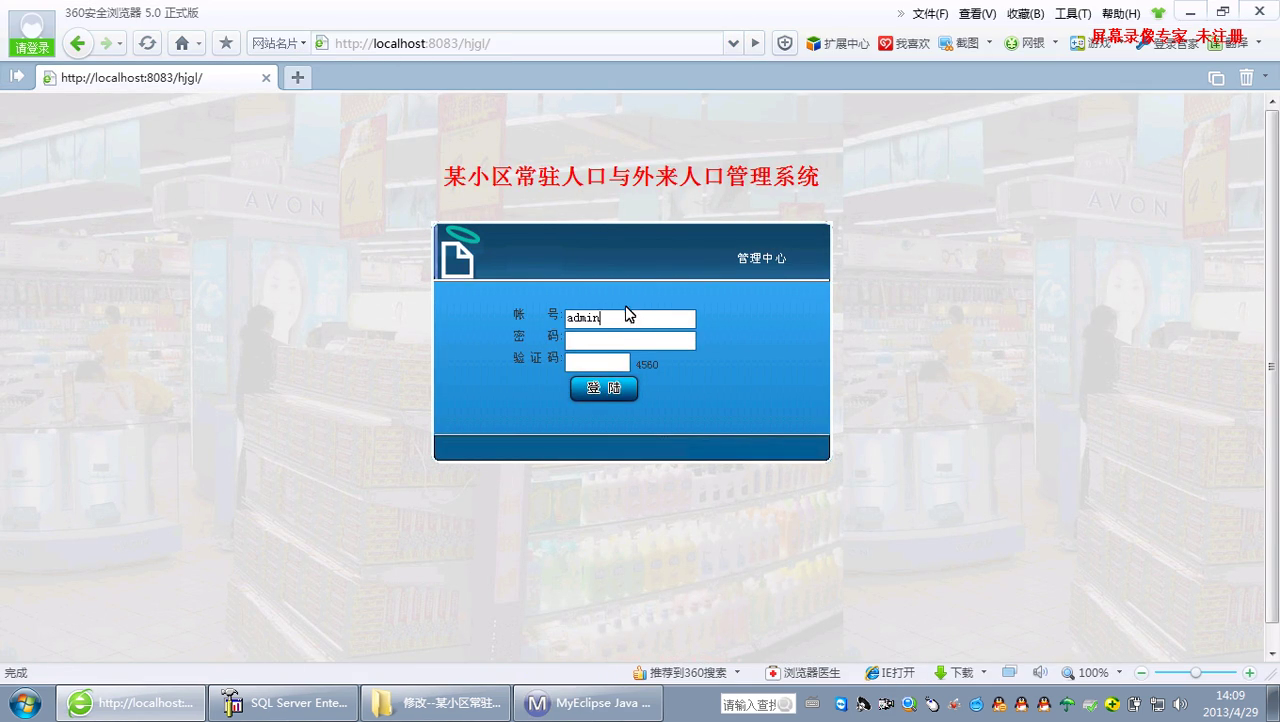Go back with the green back arrow
The width and height of the screenshot is (1280, 722).
tap(78, 43)
